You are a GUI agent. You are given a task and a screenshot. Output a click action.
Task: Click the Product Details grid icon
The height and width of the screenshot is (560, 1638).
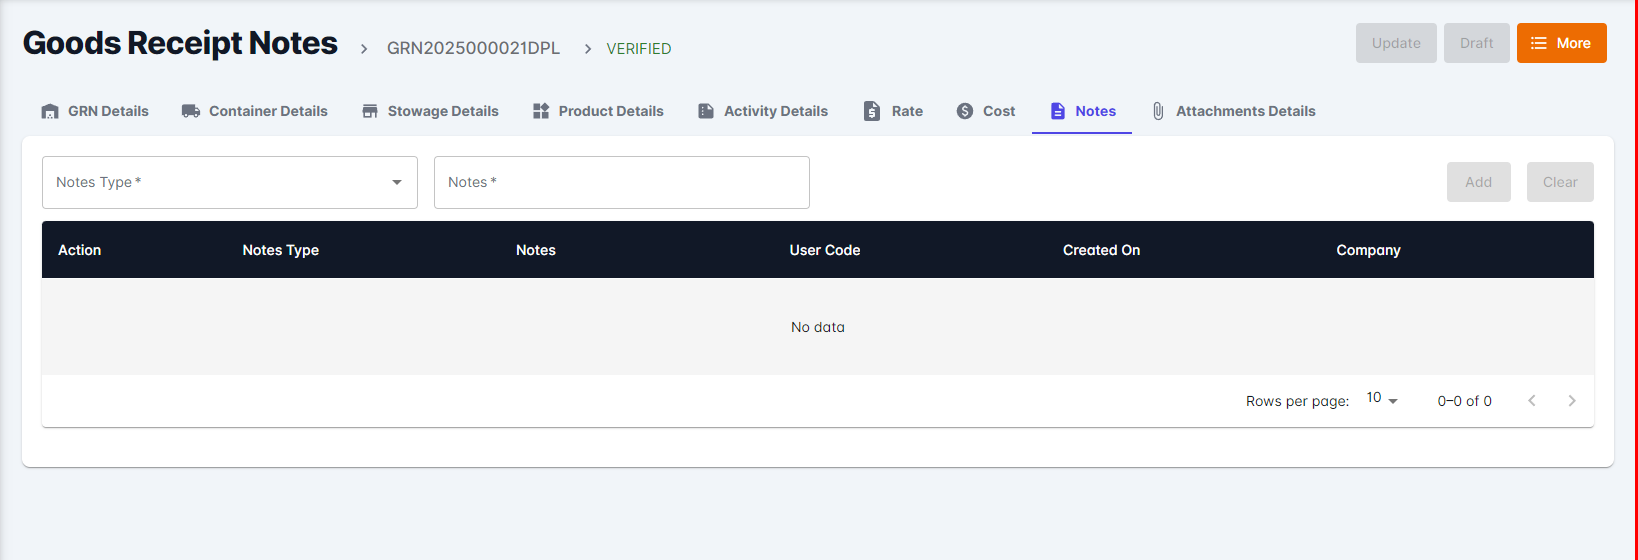point(541,111)
